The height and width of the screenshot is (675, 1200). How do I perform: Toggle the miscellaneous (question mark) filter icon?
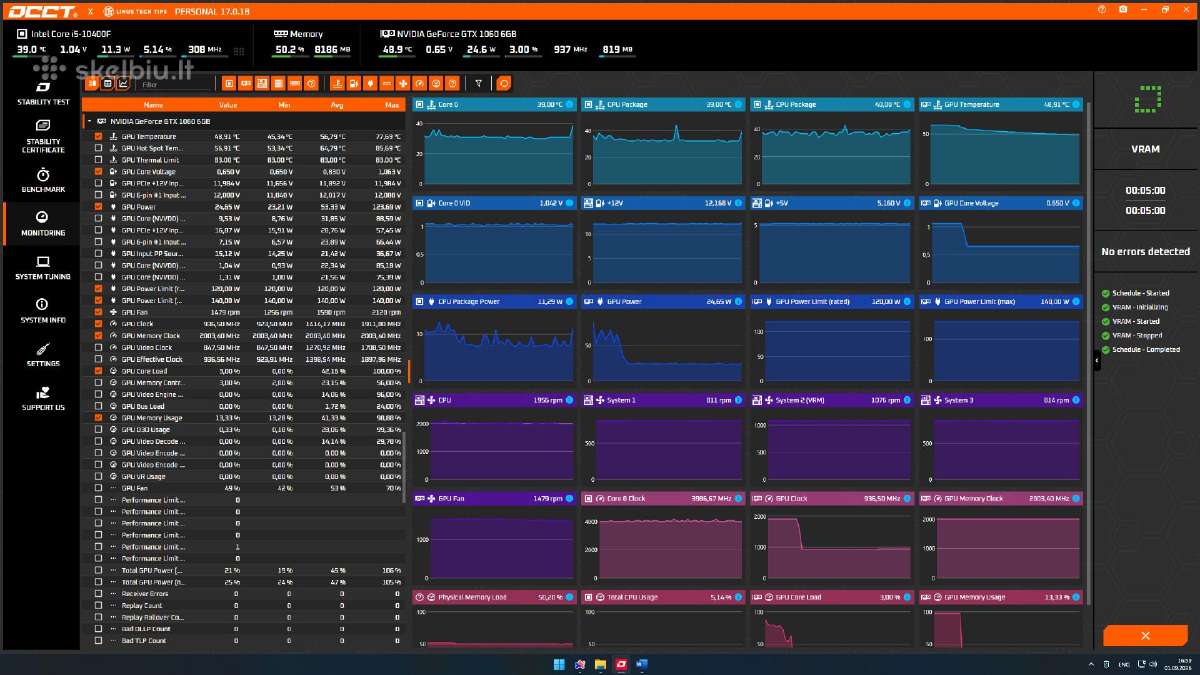pos(452,84)
